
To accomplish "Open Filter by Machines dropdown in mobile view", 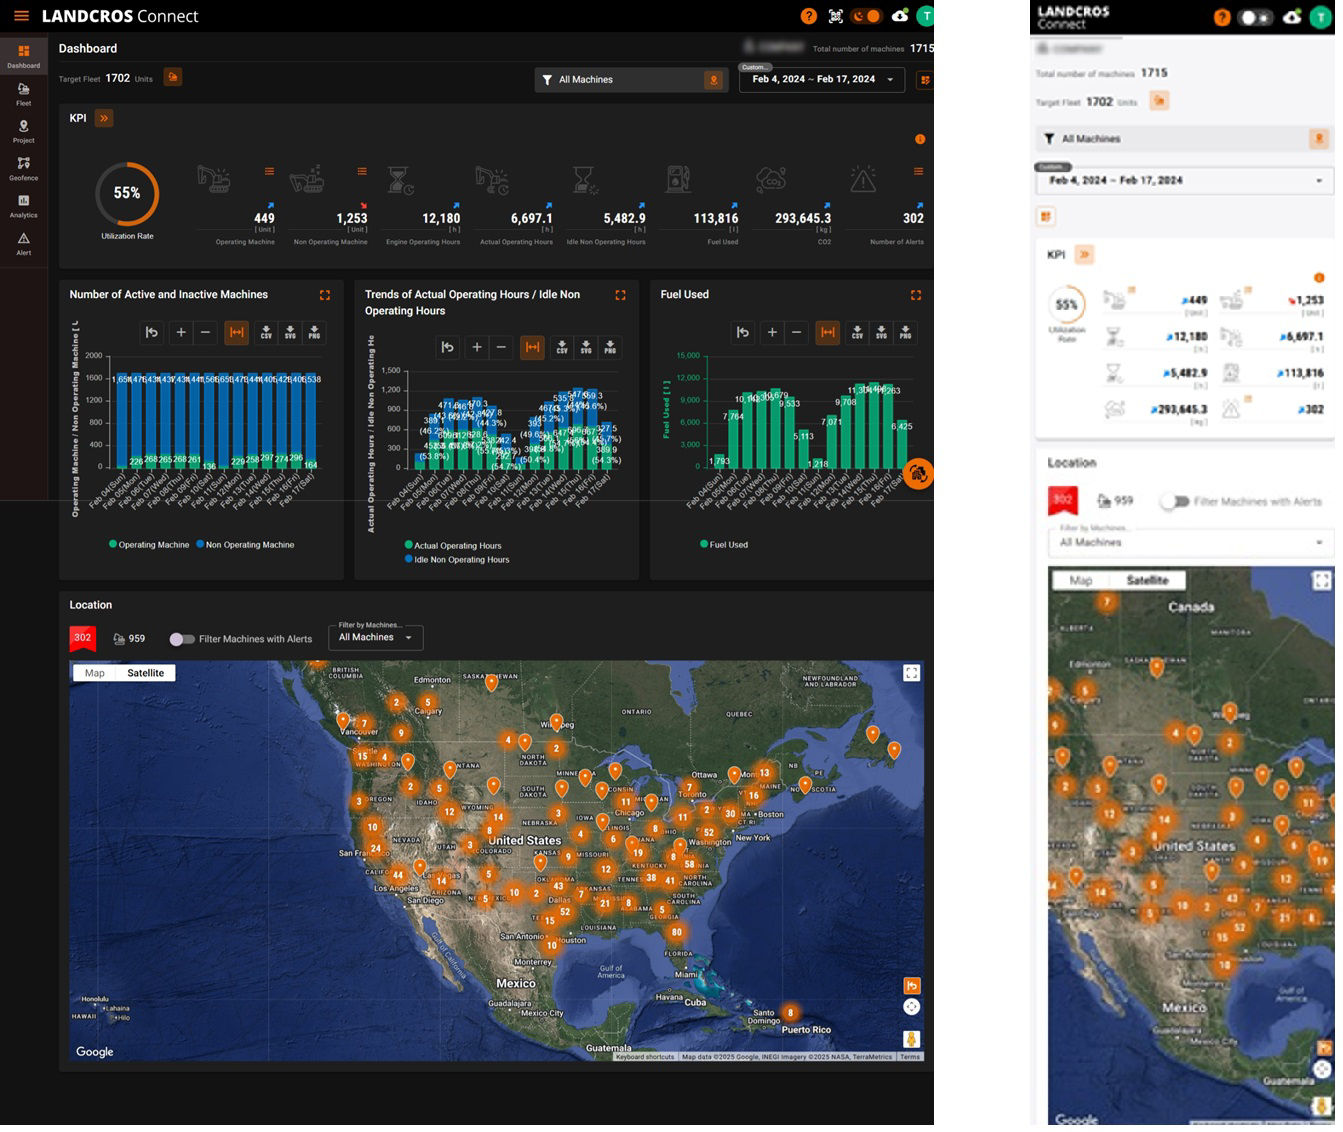I will 1190,541.
